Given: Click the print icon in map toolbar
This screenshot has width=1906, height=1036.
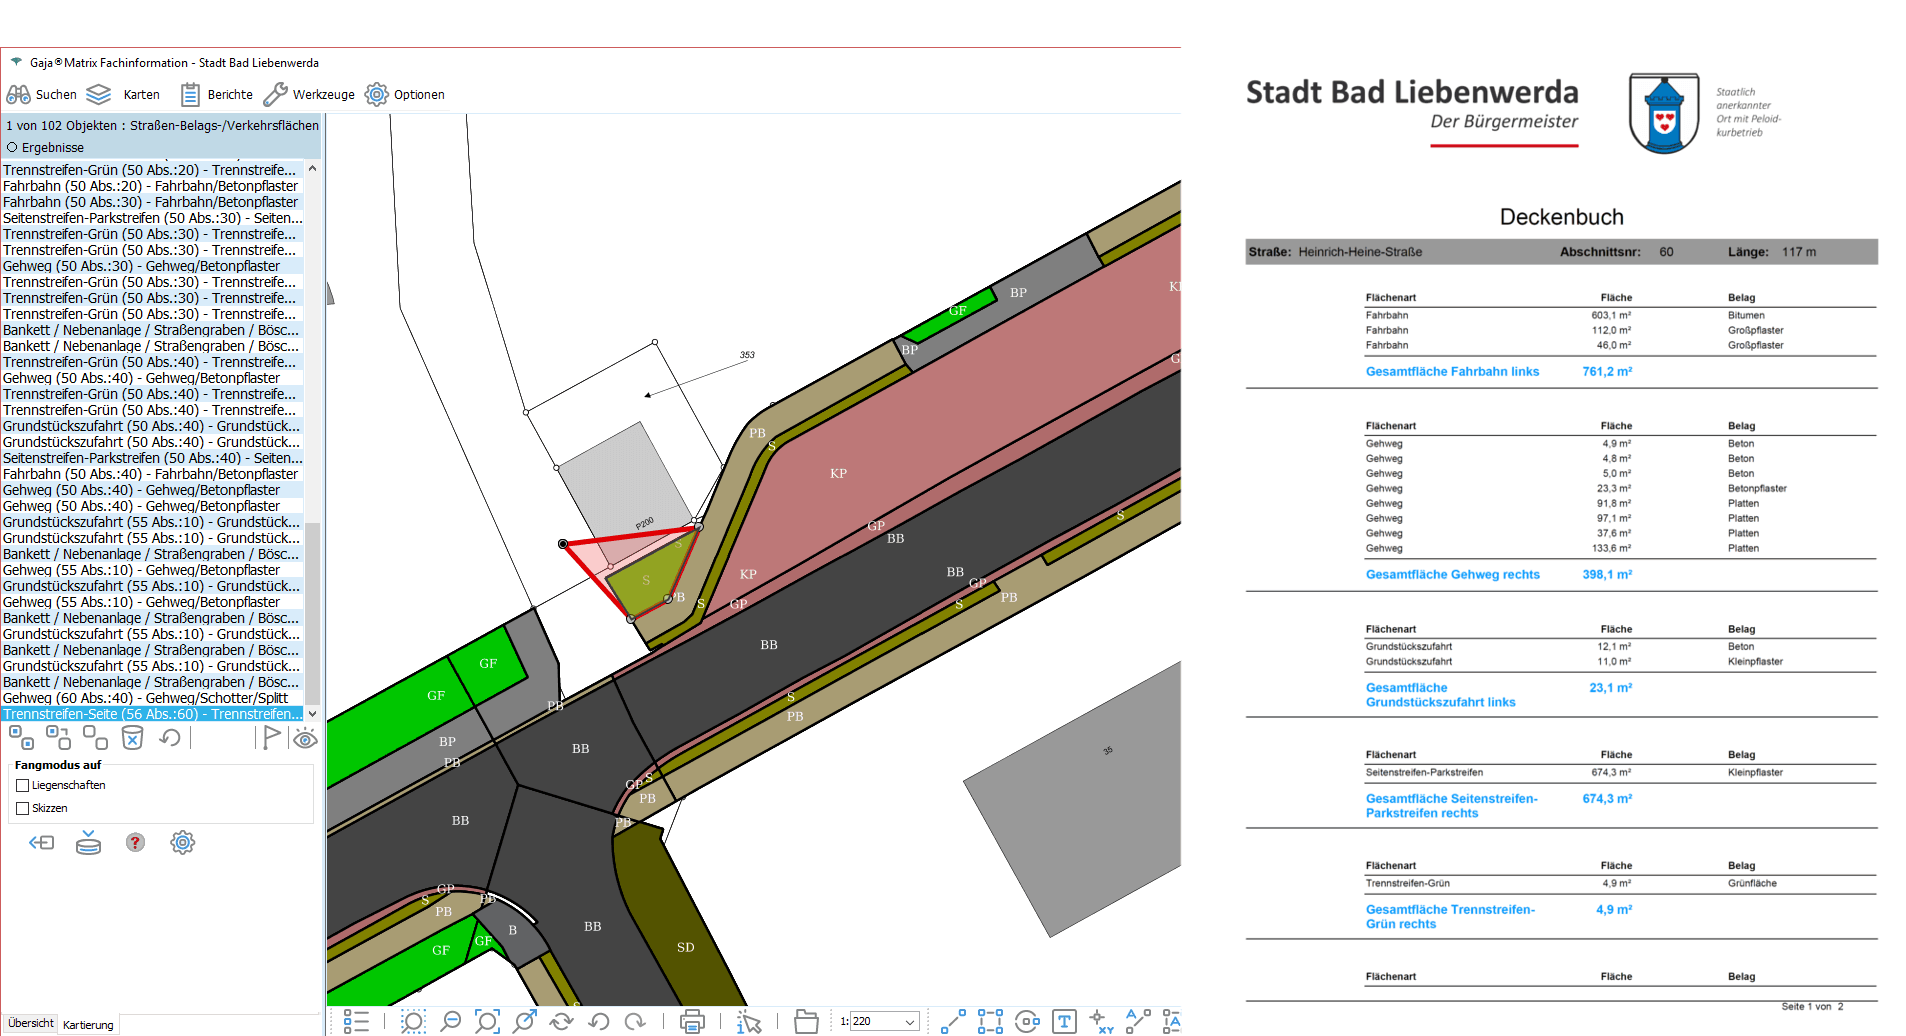Looking at the screenshot, I should click(x=691, y=1021).
